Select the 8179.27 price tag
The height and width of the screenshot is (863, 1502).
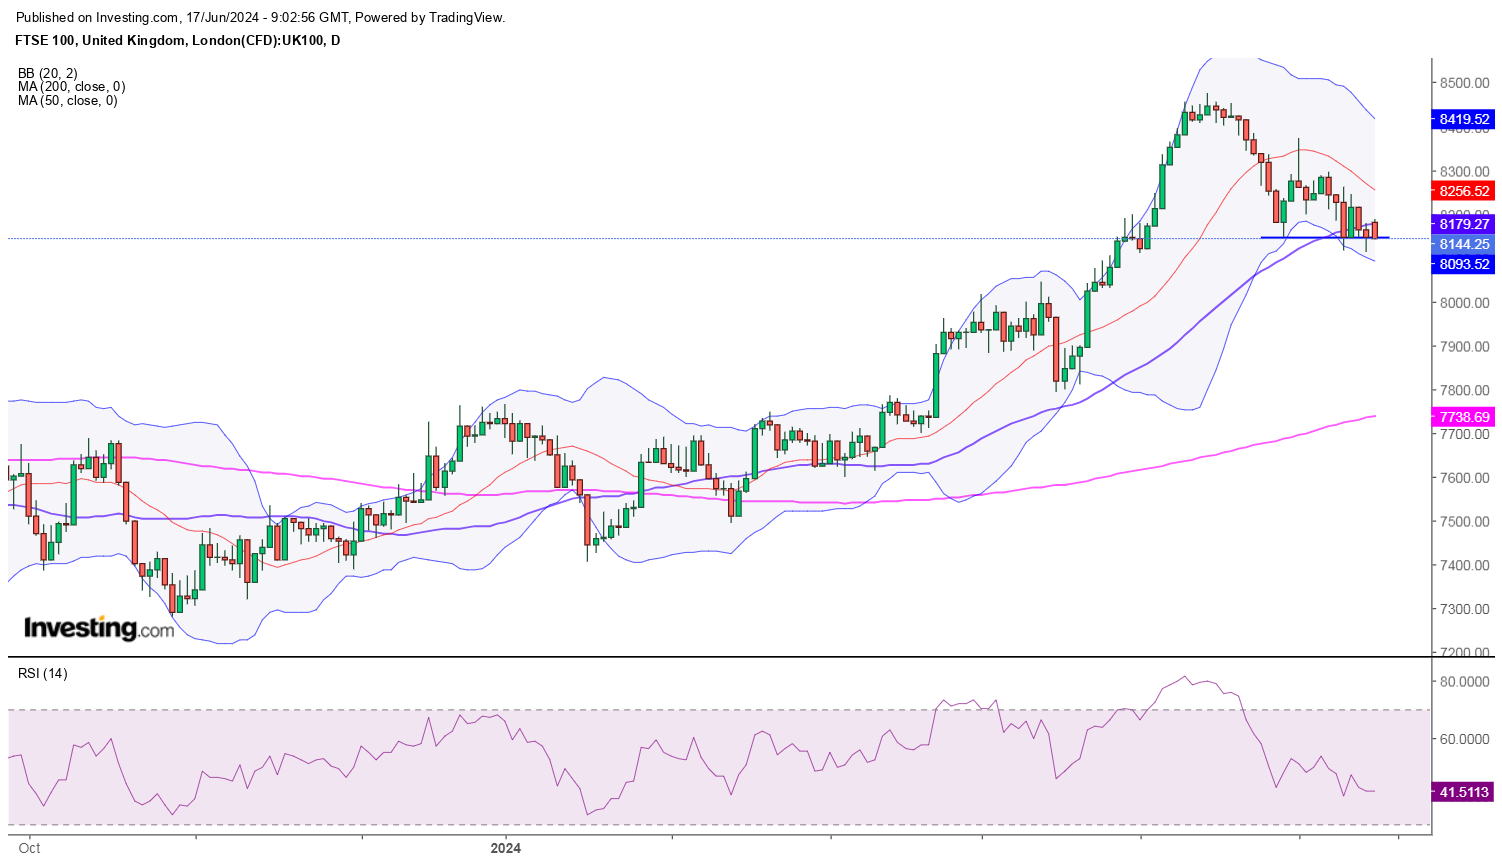point(1464,225)
